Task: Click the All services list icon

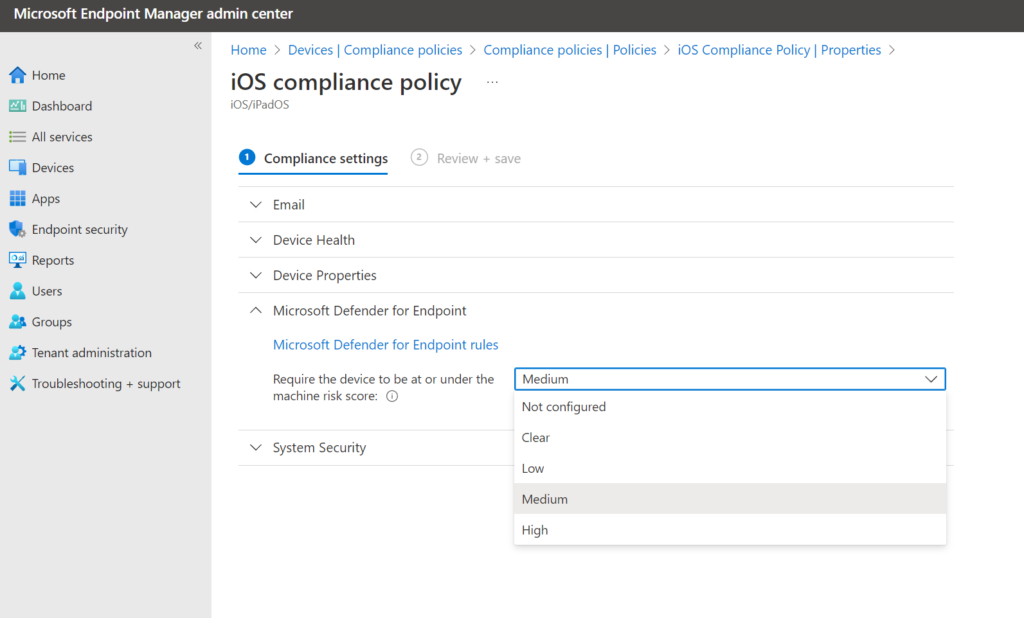Action: tap(18, 137)
